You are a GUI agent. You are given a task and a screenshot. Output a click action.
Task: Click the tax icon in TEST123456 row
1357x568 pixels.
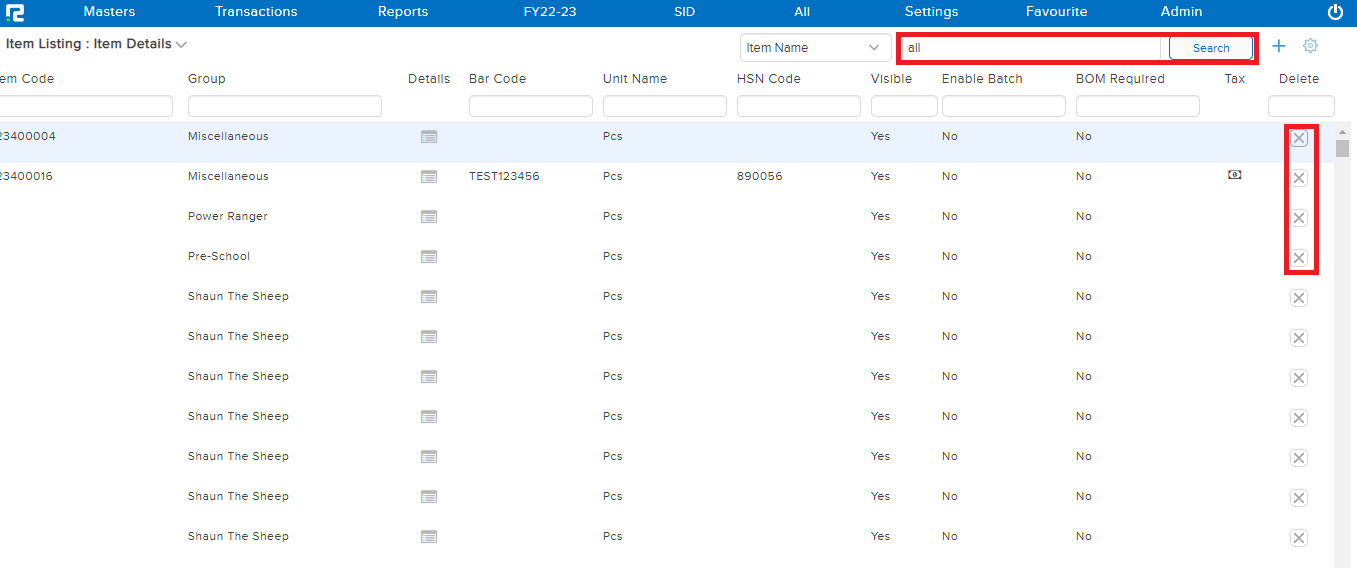(1235, 175)
